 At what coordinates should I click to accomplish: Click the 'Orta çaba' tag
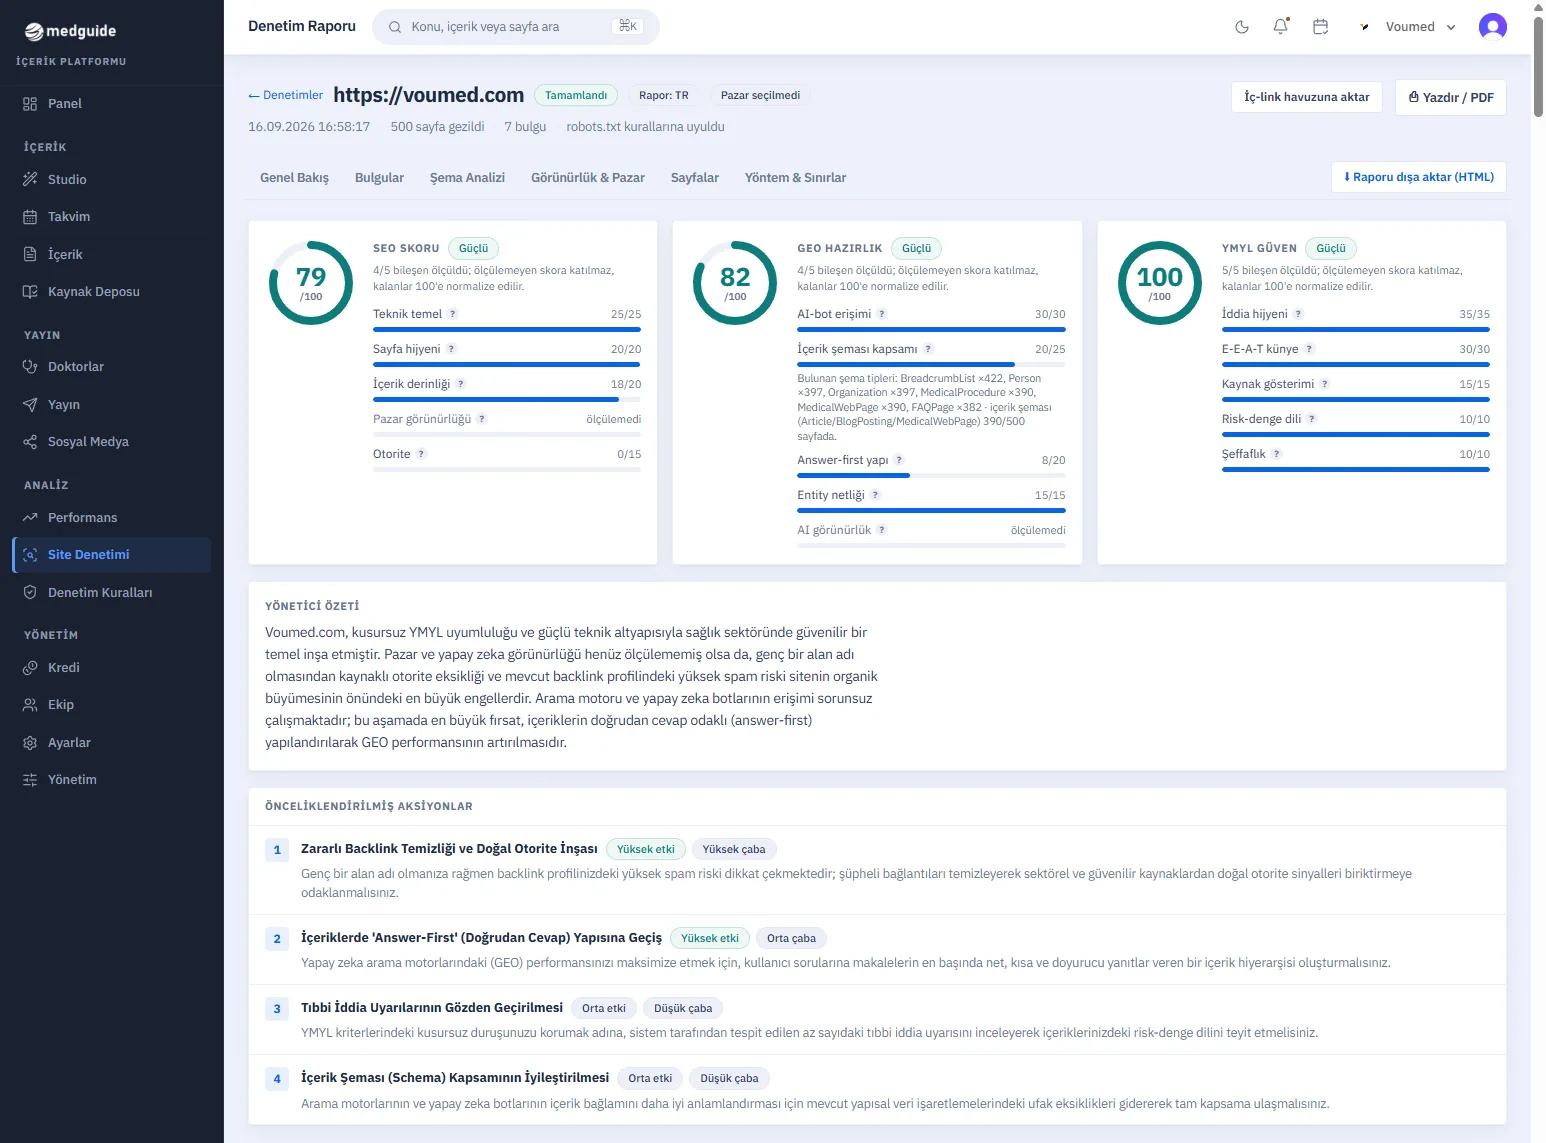click(791, 938)
